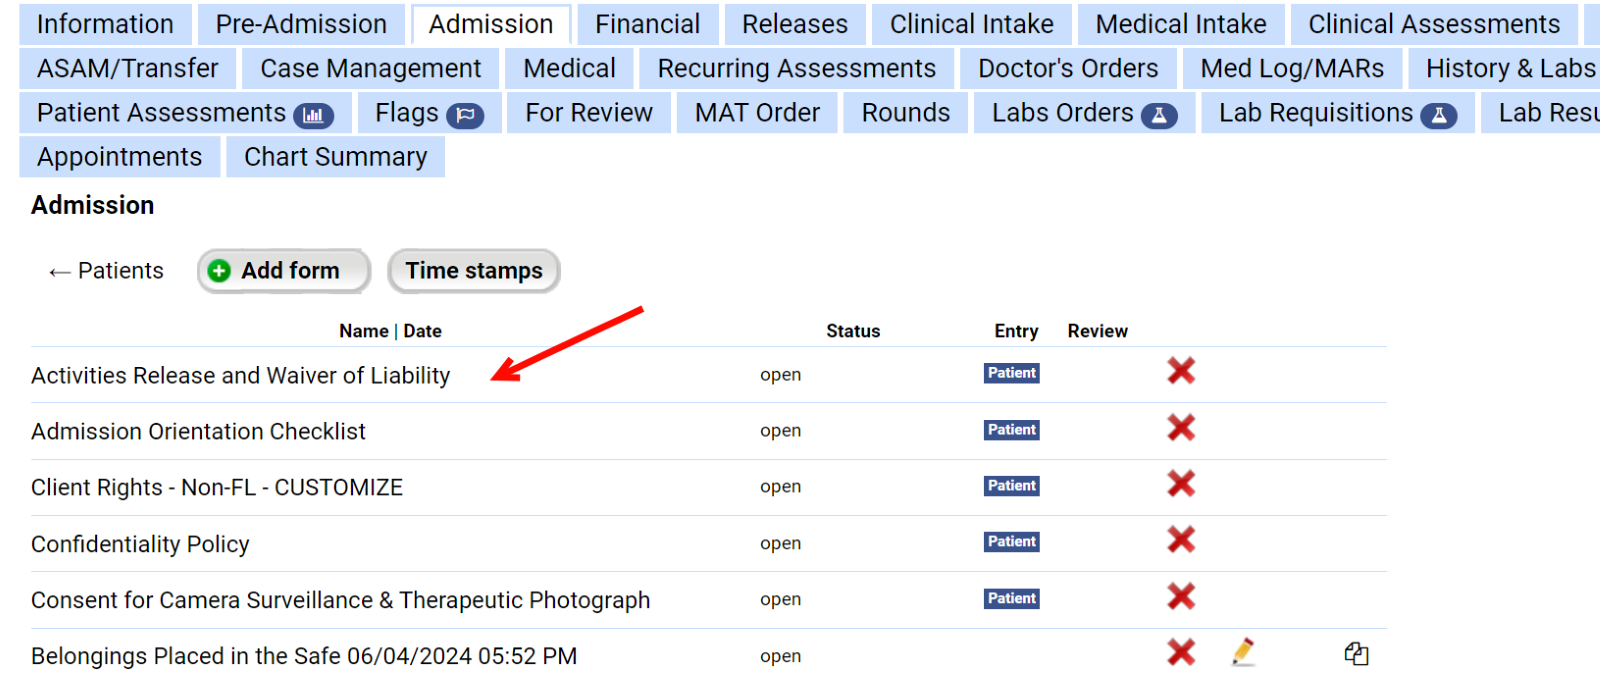The width and height of the screenshot is (1600, 682).
Task: Open the Time stamps button
Action: pyautogui.click(x=474, y=271)
